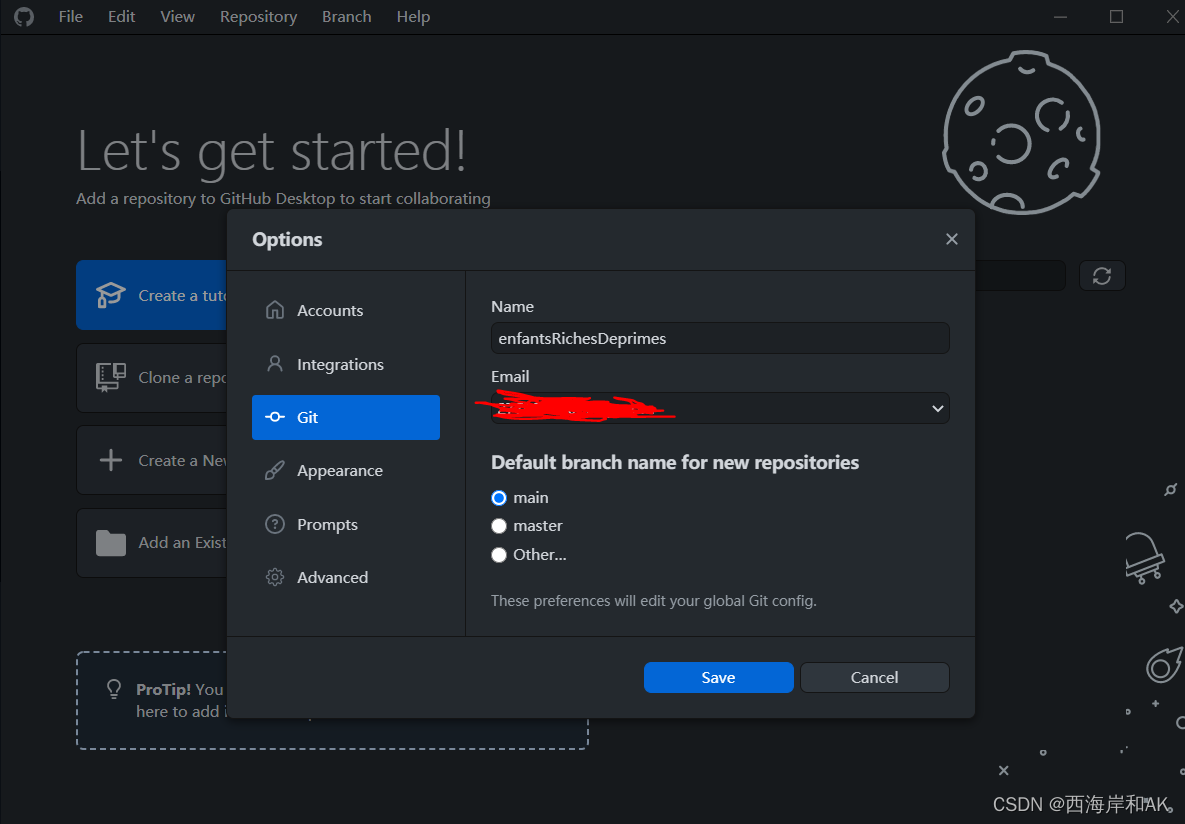
Task: Click the plus icon for new repository
Action: (110, 460)
